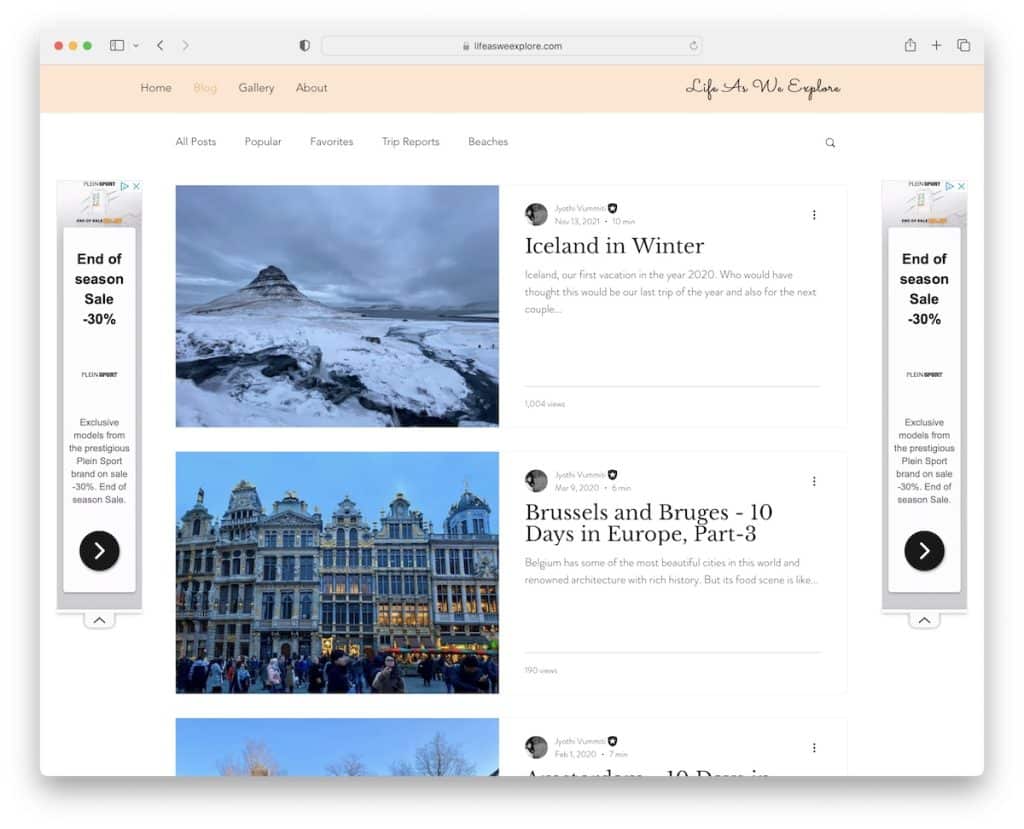
Task: Select the Popular category tab
Action: pos(263,141)
